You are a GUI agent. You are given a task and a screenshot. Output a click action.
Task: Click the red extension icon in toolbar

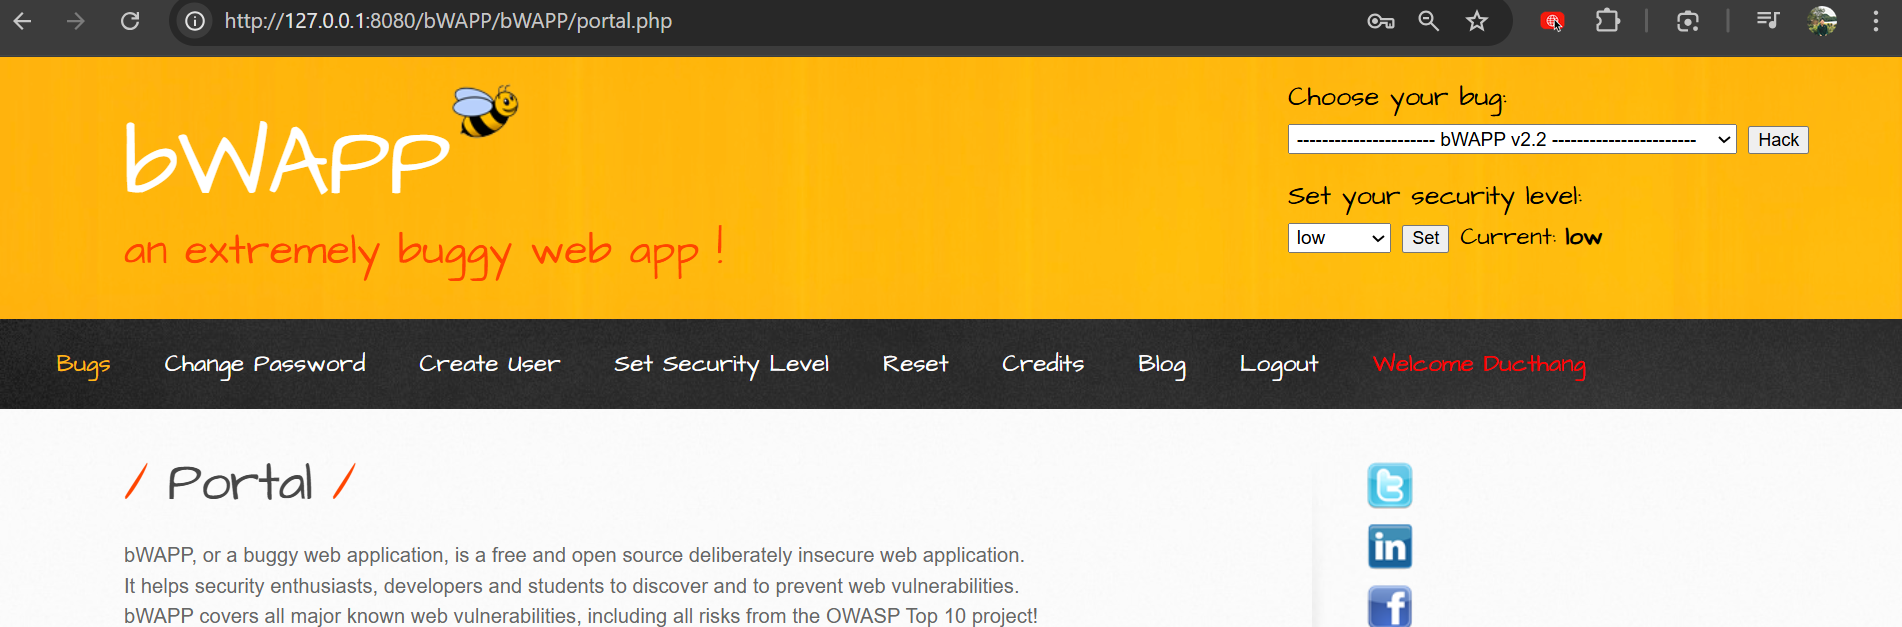click(x=1551, y=21)
